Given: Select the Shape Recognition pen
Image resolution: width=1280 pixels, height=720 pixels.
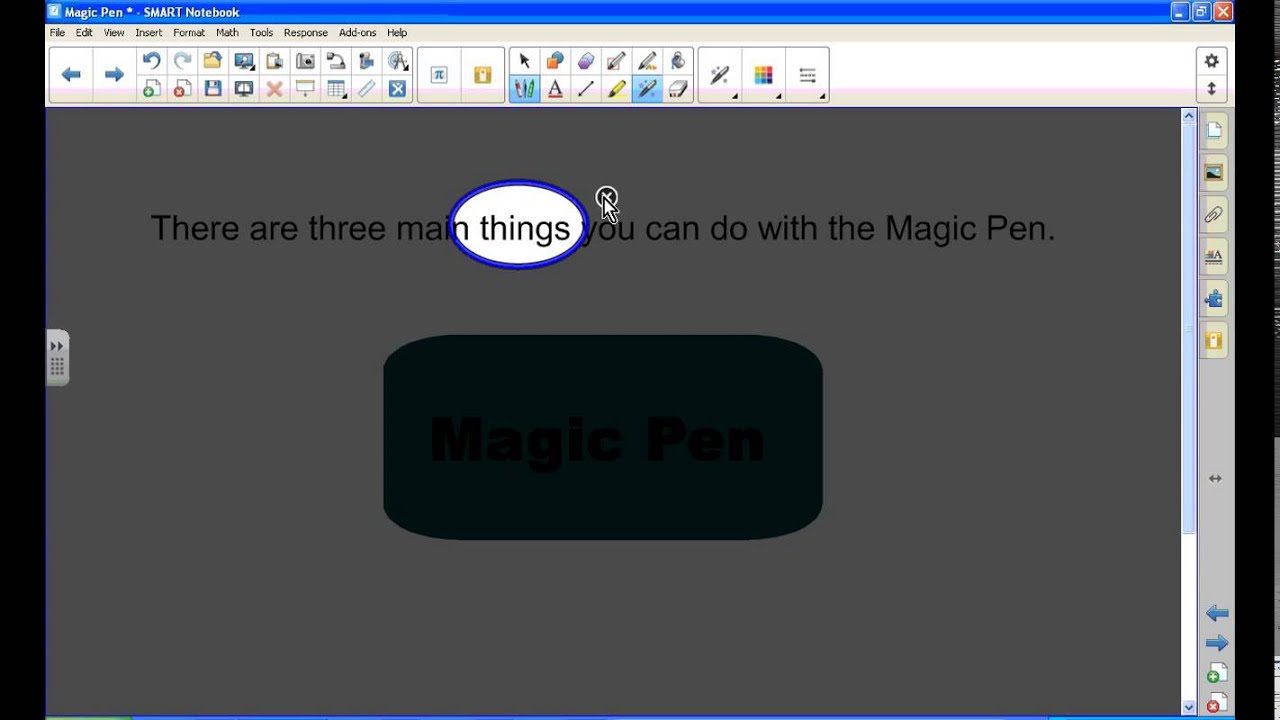Looking at the screenshot, I should click(617, 61).
